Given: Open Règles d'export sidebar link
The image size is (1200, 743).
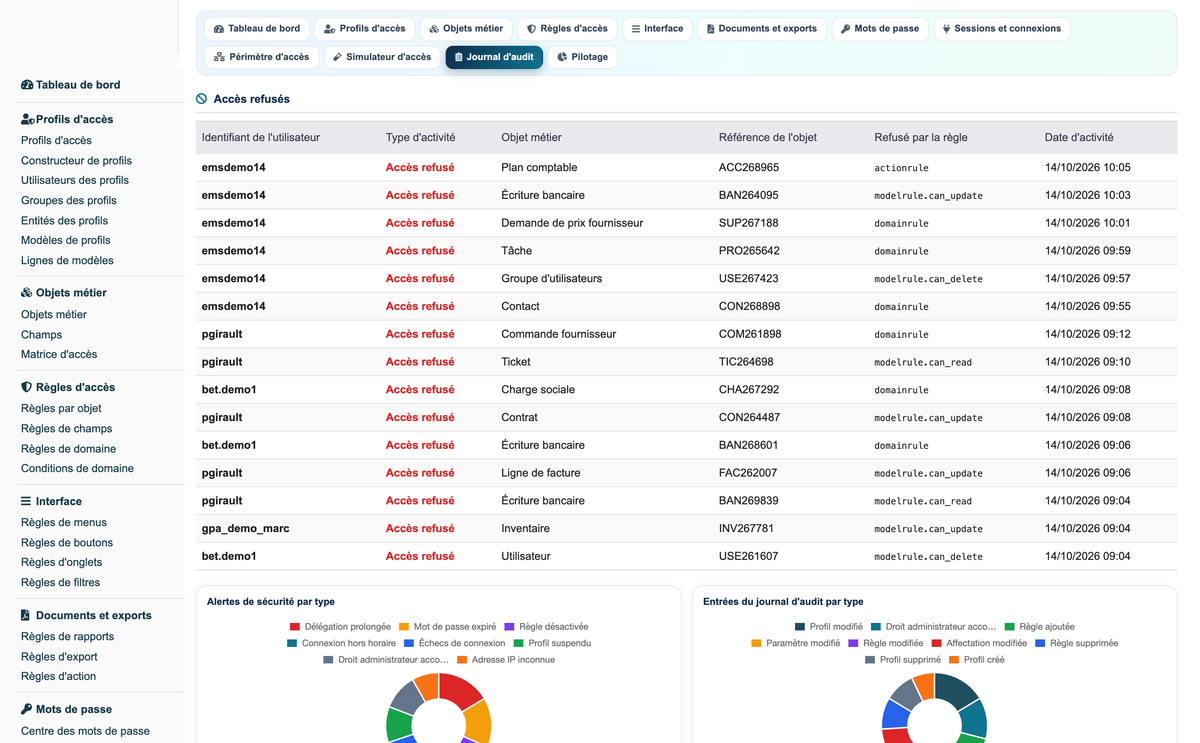Looking at the screenshot, I should coord(59,657).
